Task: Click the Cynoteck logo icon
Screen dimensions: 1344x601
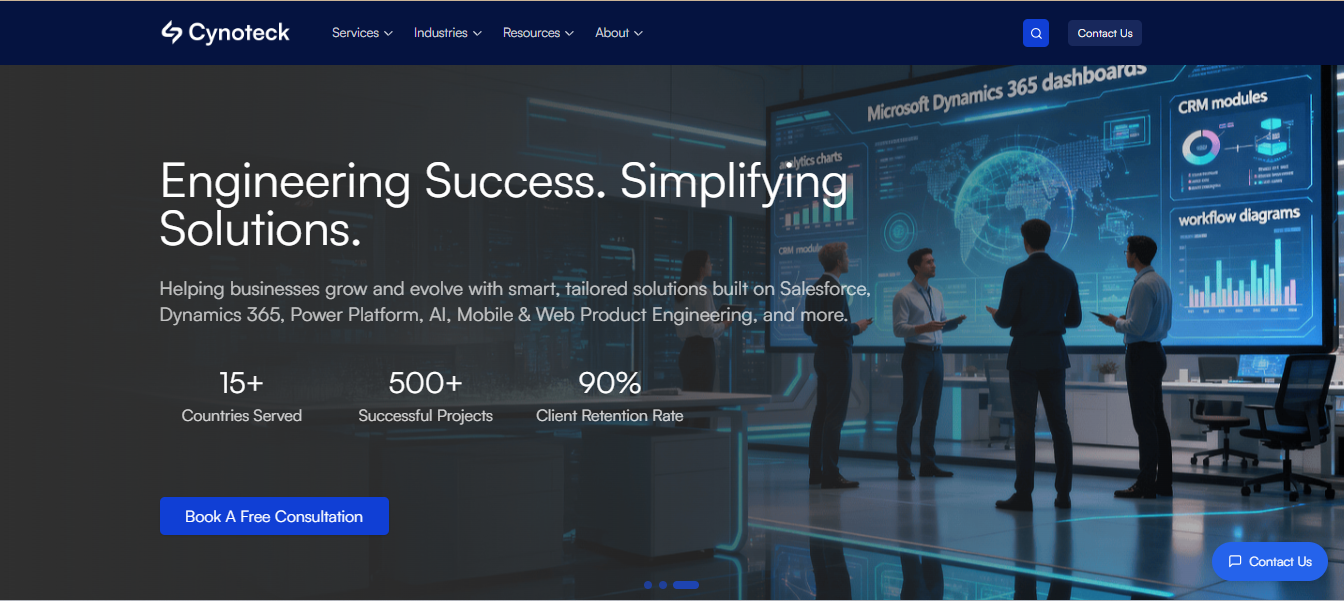Action: (x=172, y=33)
